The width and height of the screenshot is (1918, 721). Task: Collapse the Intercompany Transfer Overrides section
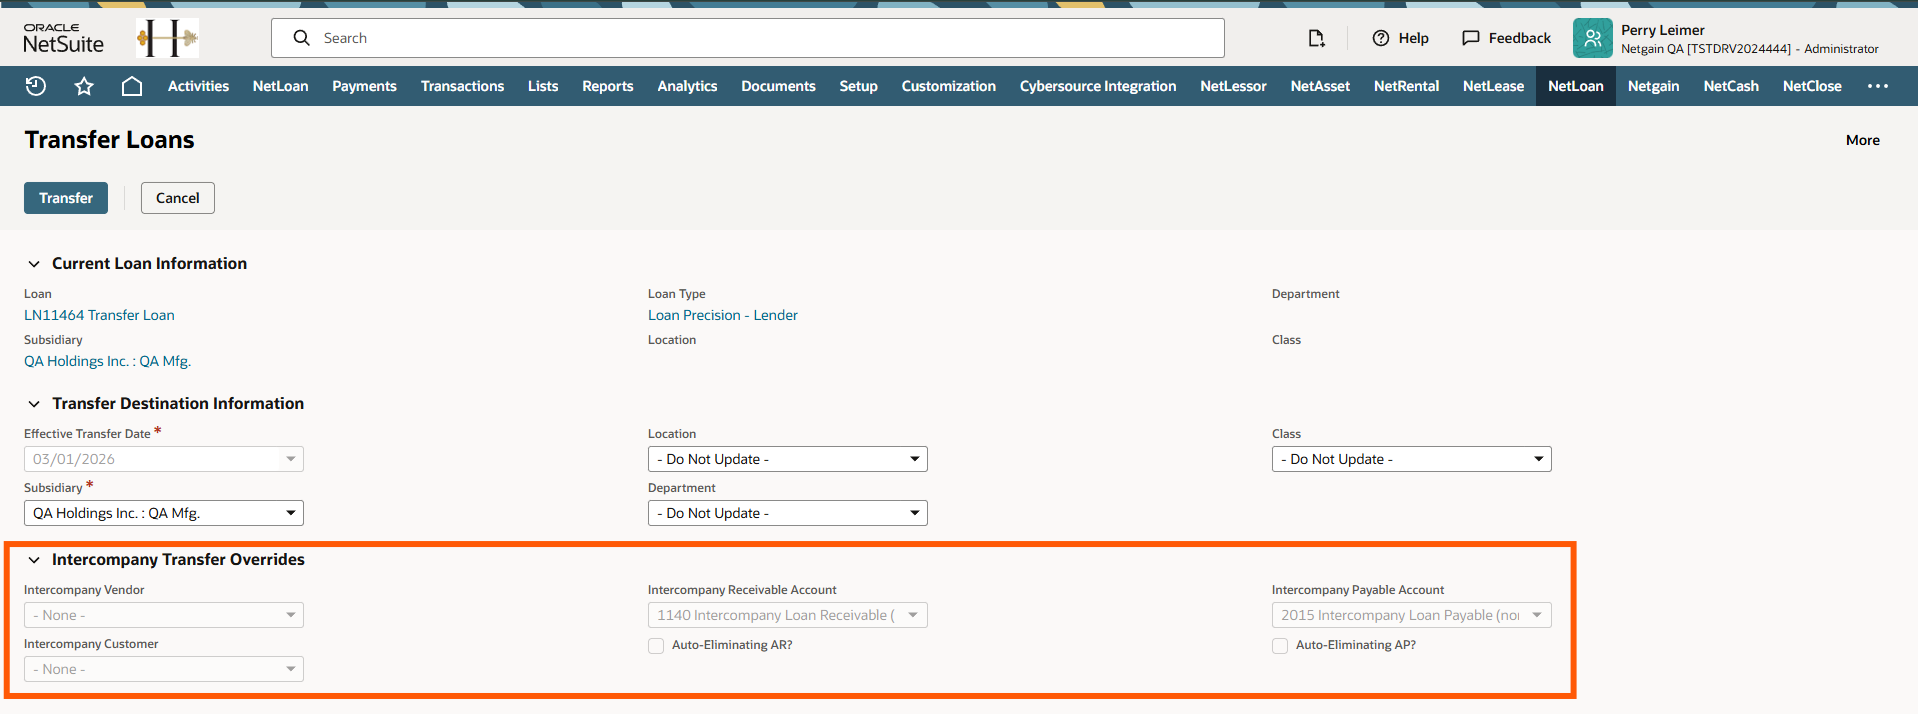34,560
